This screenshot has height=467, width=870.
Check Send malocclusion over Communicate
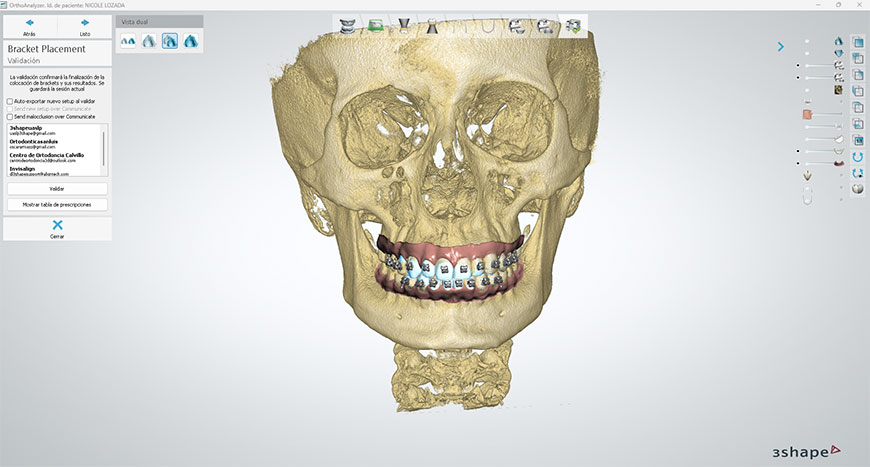point(9,116)
